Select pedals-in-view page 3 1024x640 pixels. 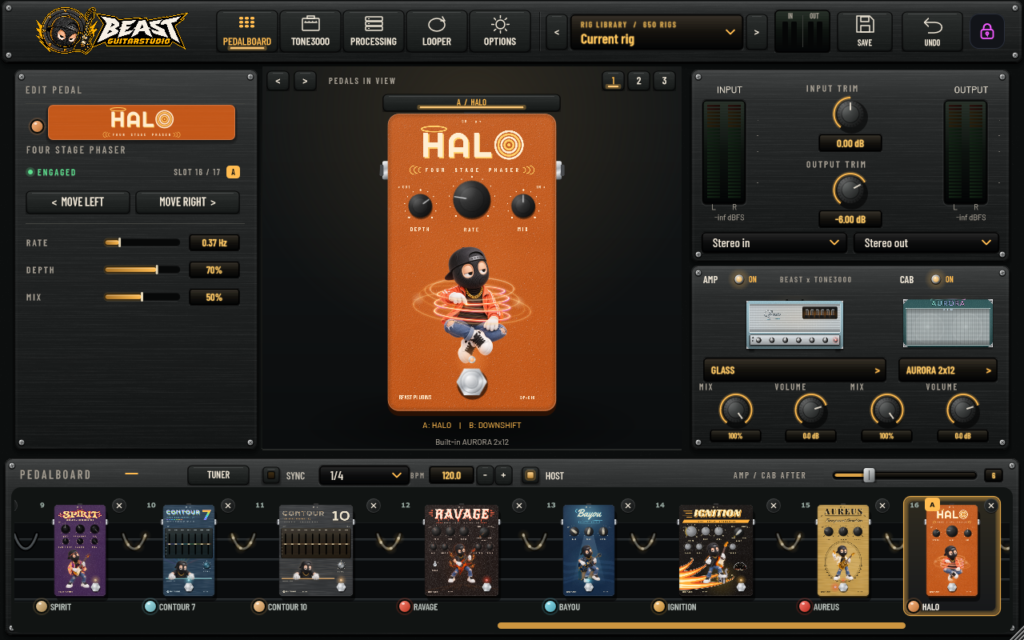pyautogui.click(x=664, y=81)
